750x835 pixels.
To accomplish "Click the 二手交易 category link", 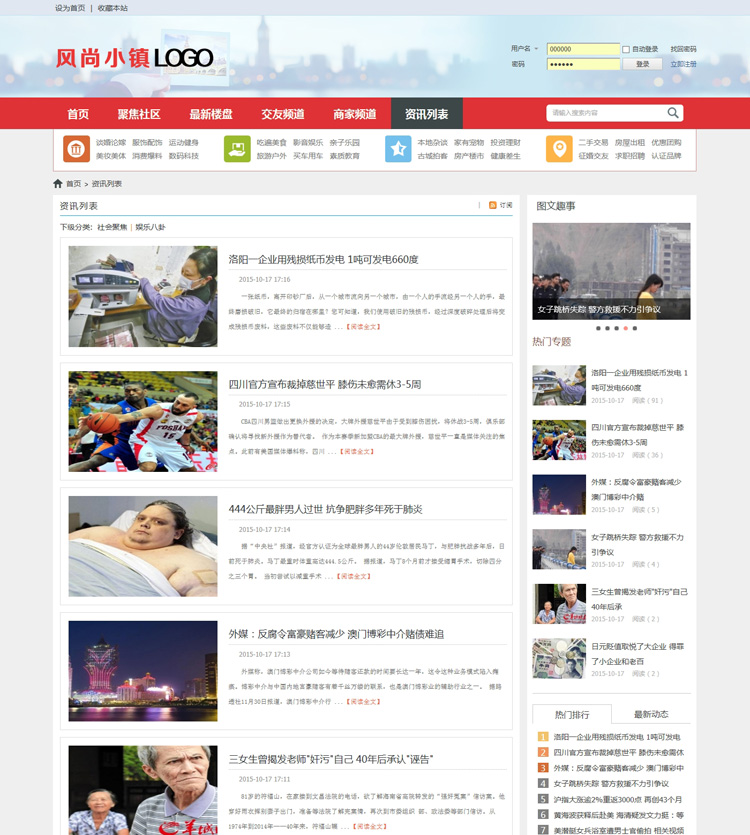I will click(593, 143).
